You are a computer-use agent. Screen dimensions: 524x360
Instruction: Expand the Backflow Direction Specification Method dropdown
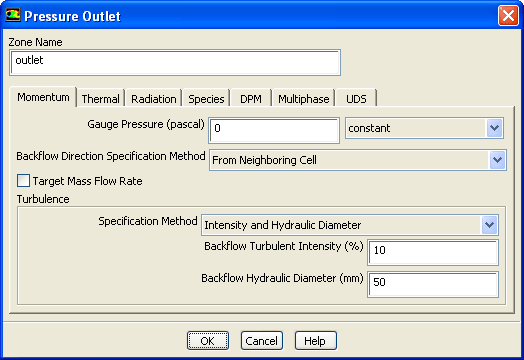pyautogui.click(x=358, y=160)
